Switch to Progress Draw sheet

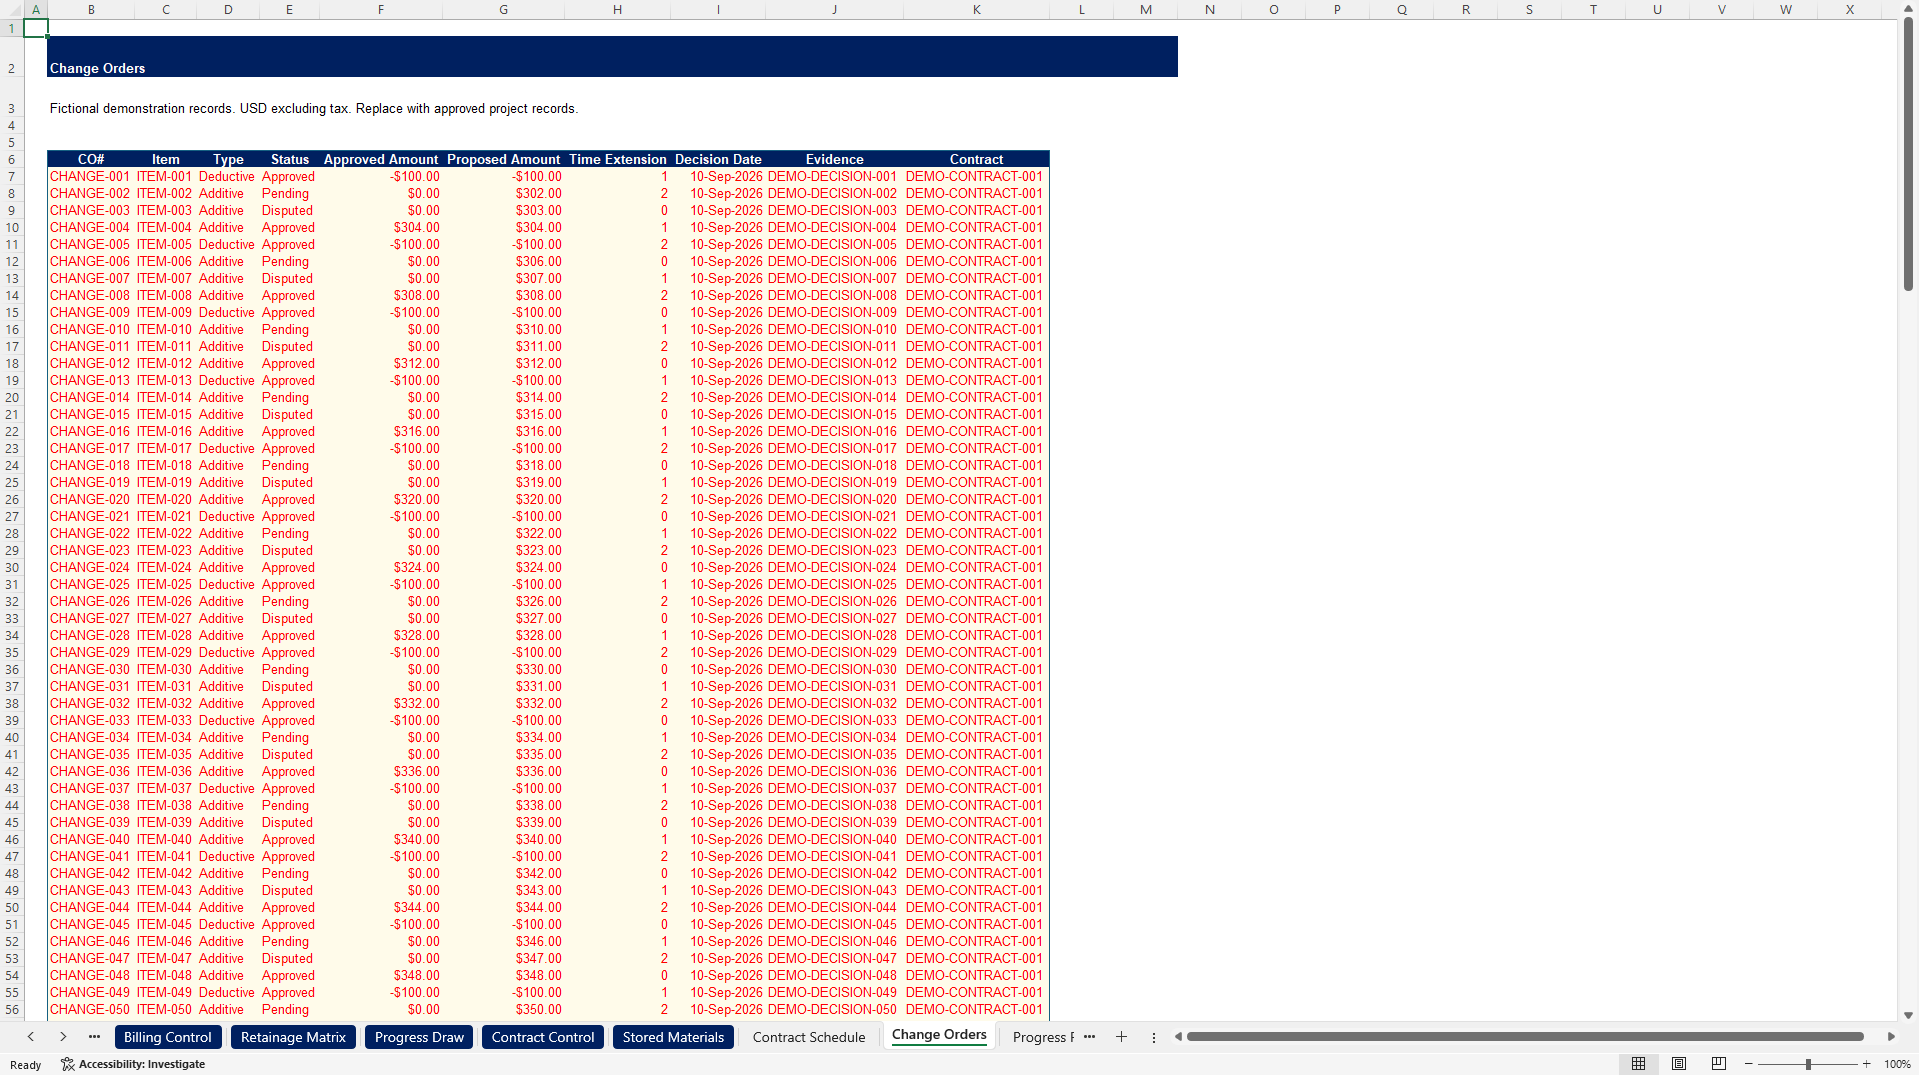(419, 1037)
